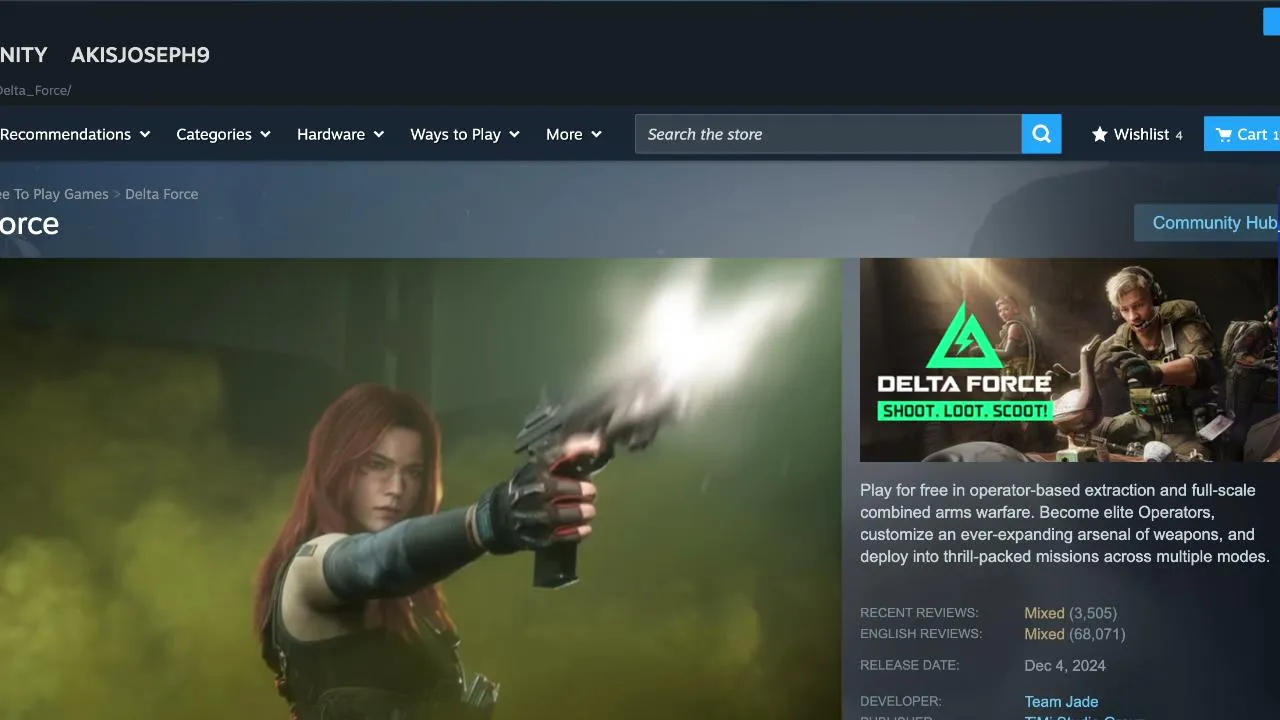The height and width of the screenshot is (720, 1280).
Task: Click the Delta Force header capsule image
Action: coord(1069,360)
